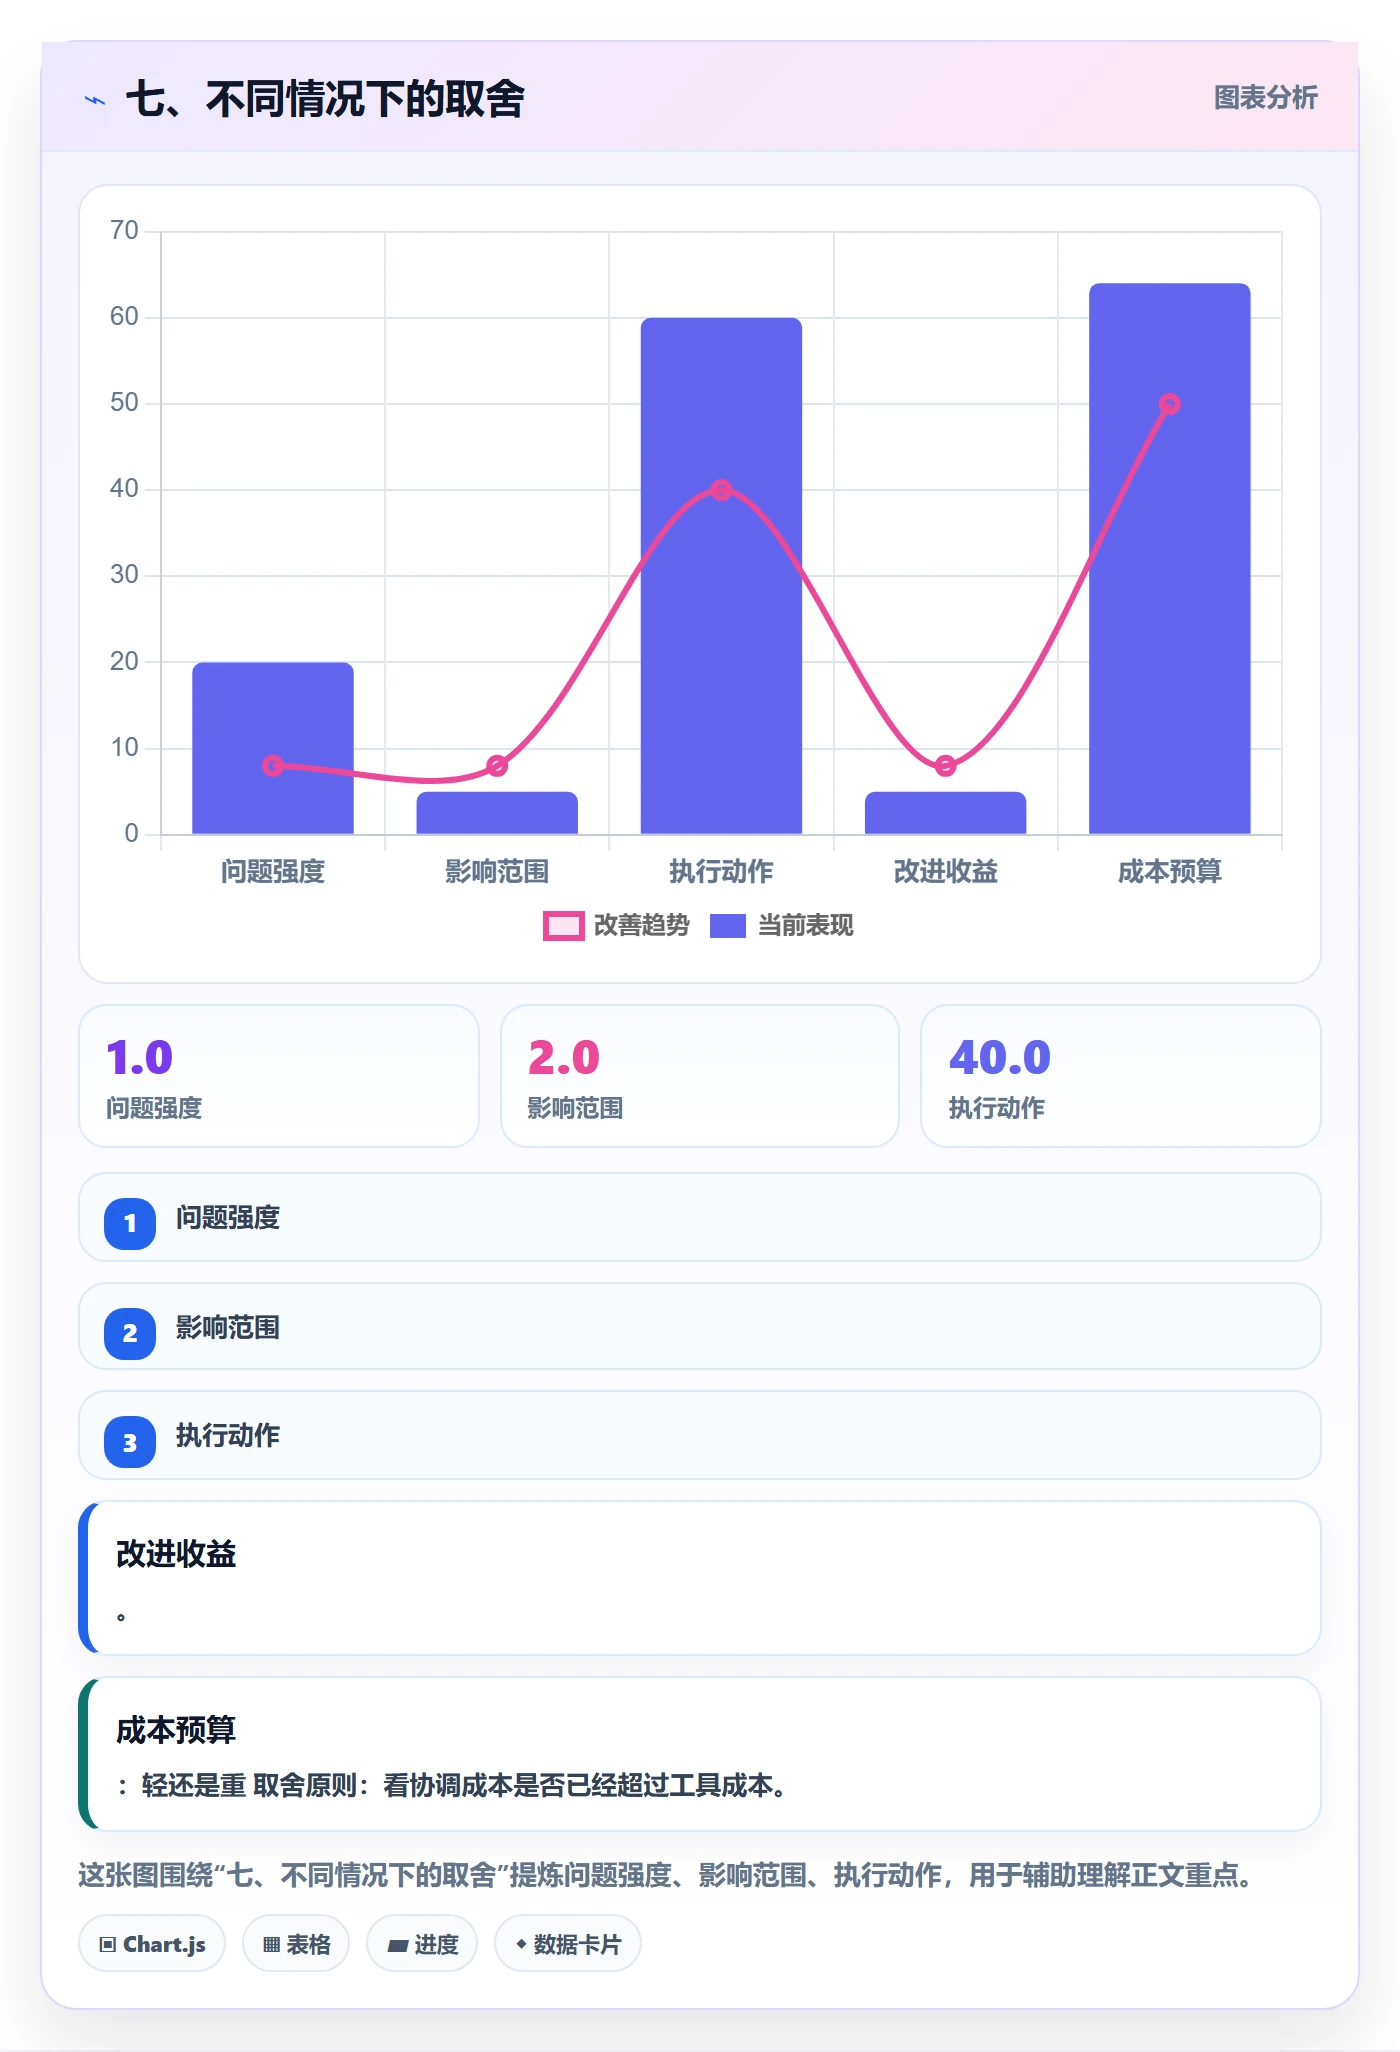
Task: Click the pink line point above 执行动作
Action: click(x=721, y=490)
